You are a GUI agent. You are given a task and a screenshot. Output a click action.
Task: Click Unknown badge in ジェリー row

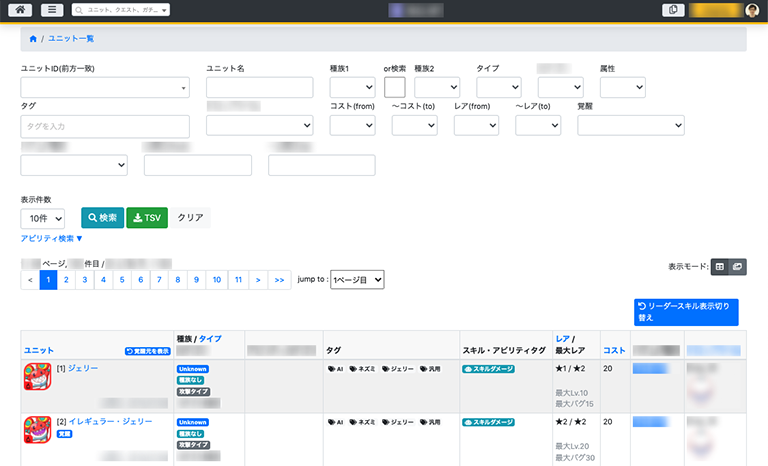193,369
